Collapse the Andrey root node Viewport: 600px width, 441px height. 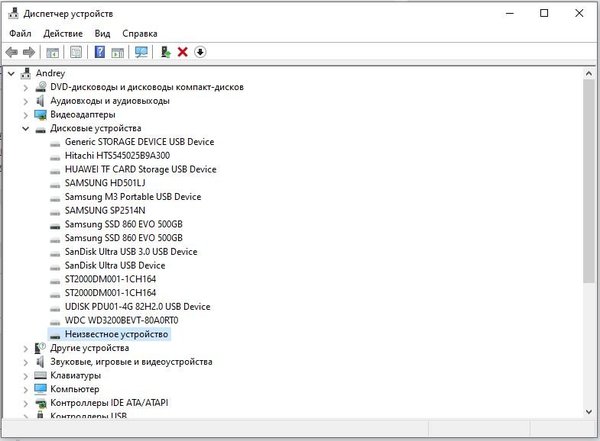(x=11, y=73)
